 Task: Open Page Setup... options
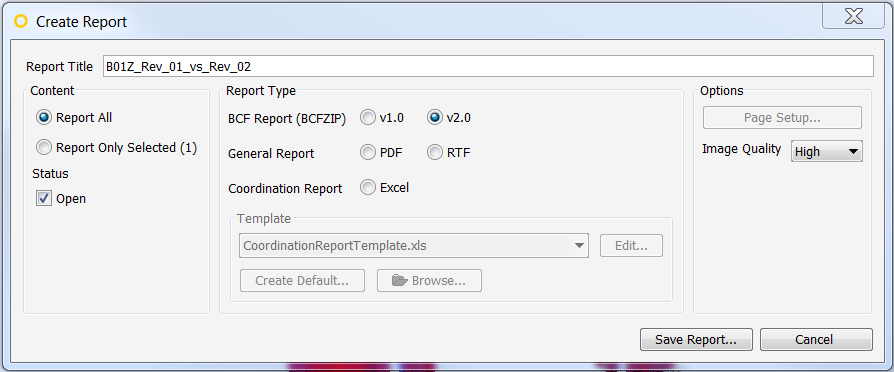point(782,118)
